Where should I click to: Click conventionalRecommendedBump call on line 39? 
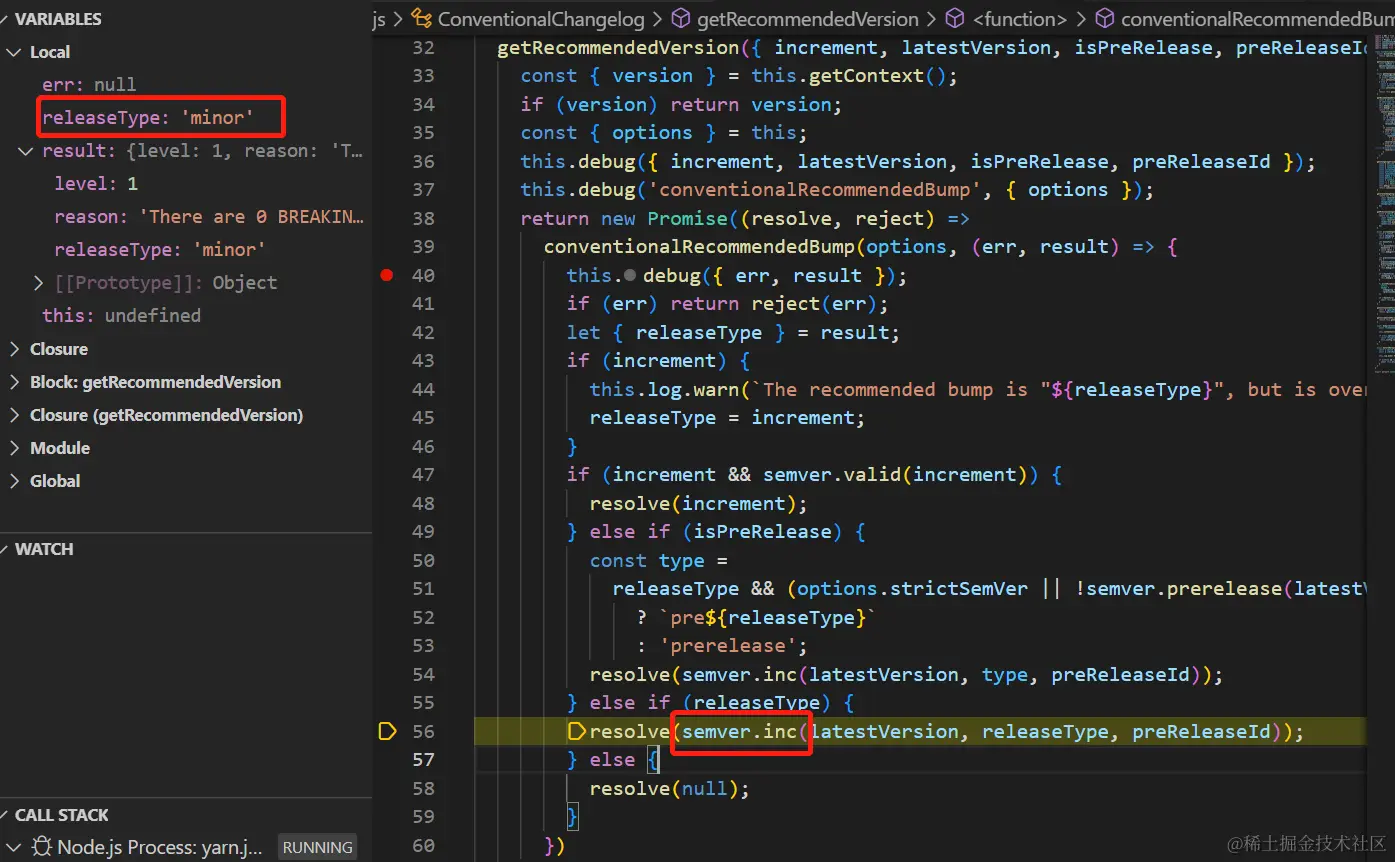pos(700,247)
